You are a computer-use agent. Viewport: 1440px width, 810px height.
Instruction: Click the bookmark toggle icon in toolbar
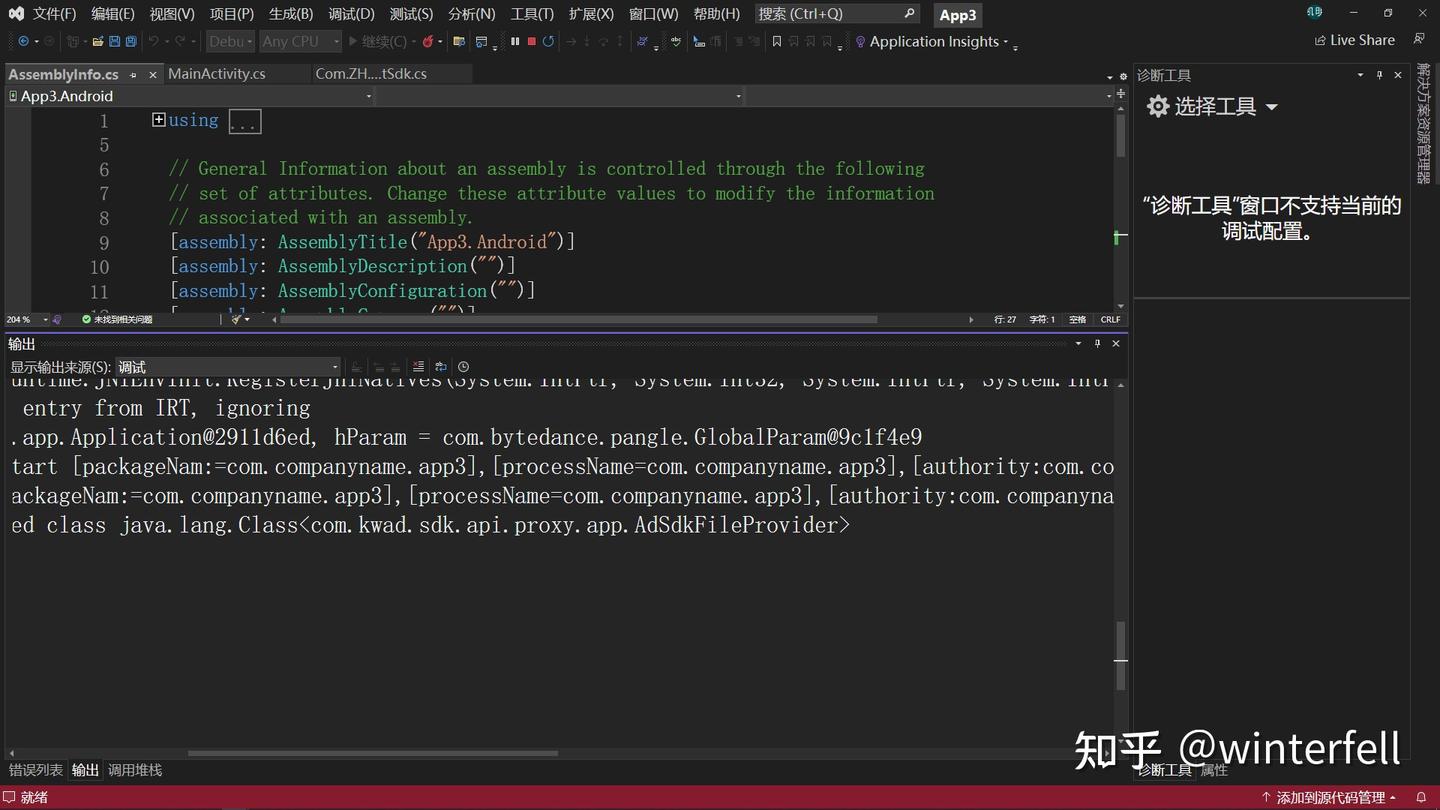[x=777, y=41]
